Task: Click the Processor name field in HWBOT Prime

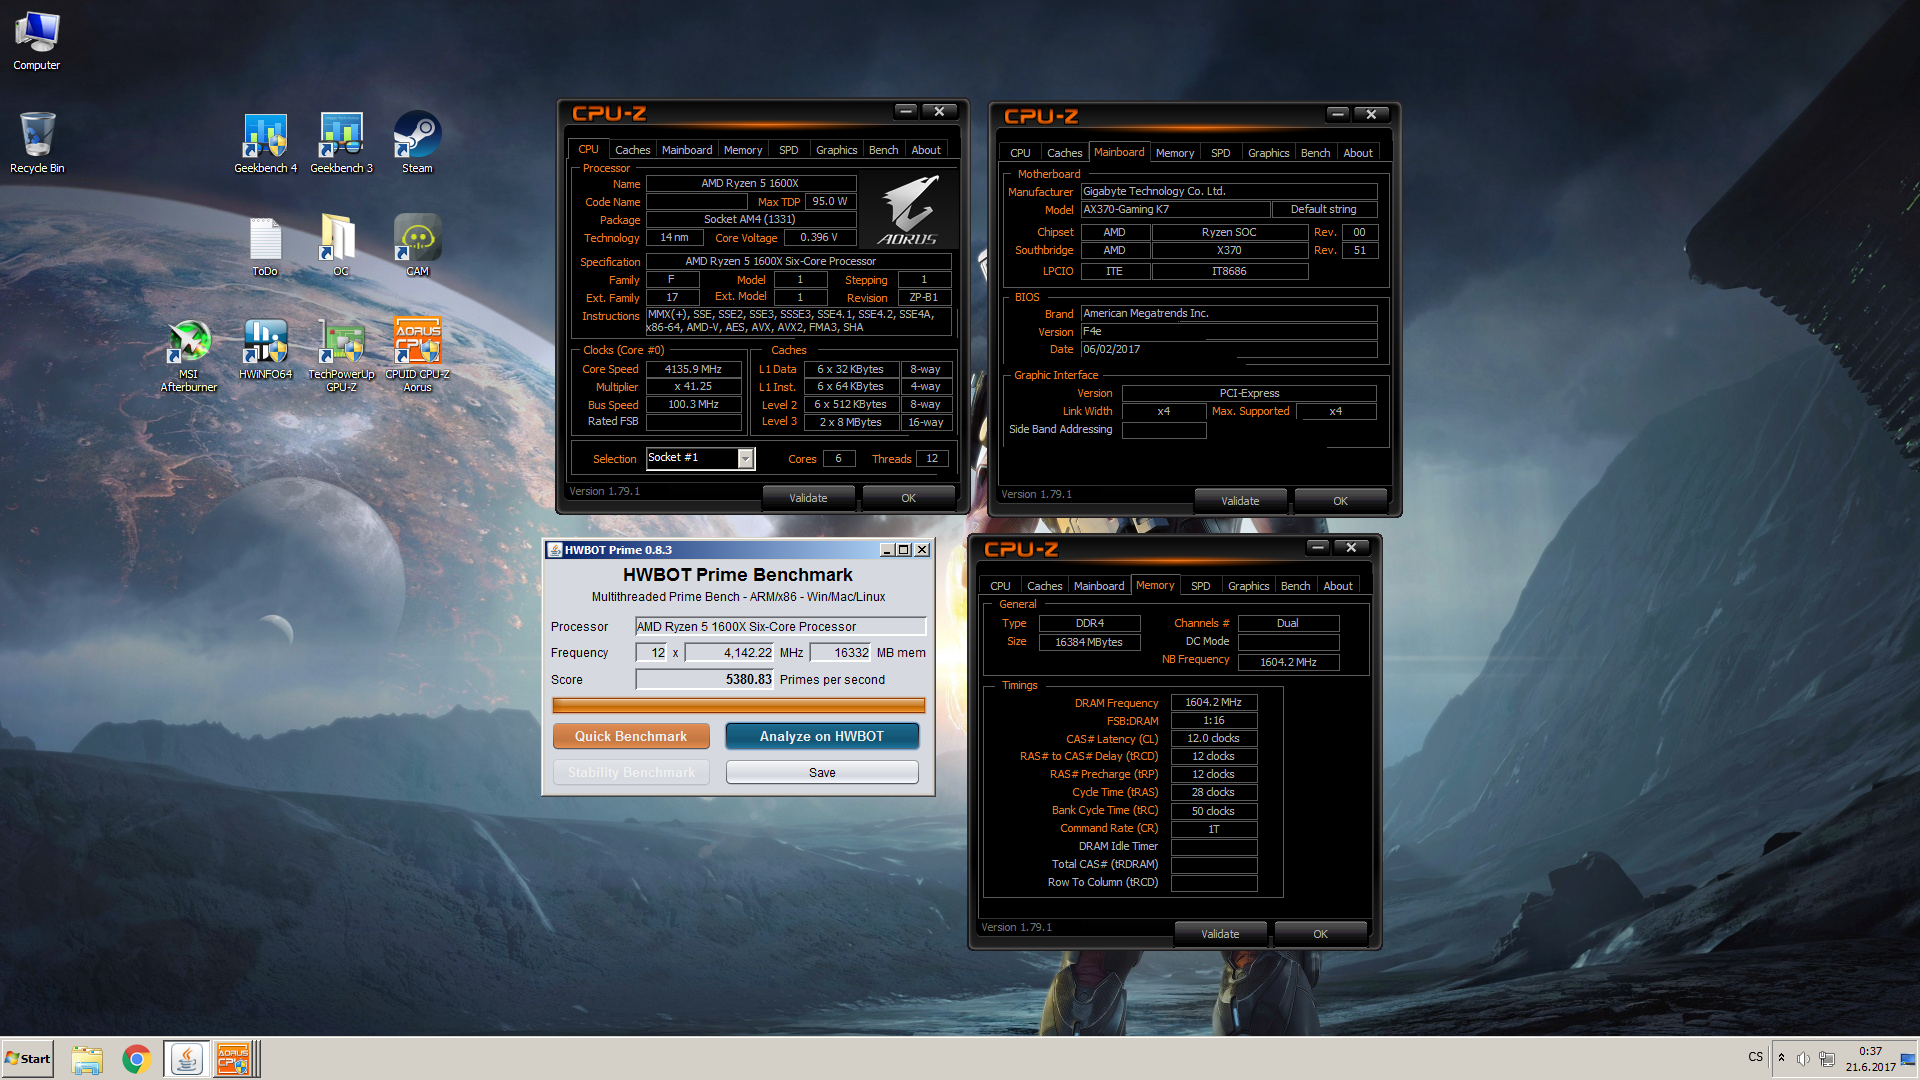Action: coord(780,627)
